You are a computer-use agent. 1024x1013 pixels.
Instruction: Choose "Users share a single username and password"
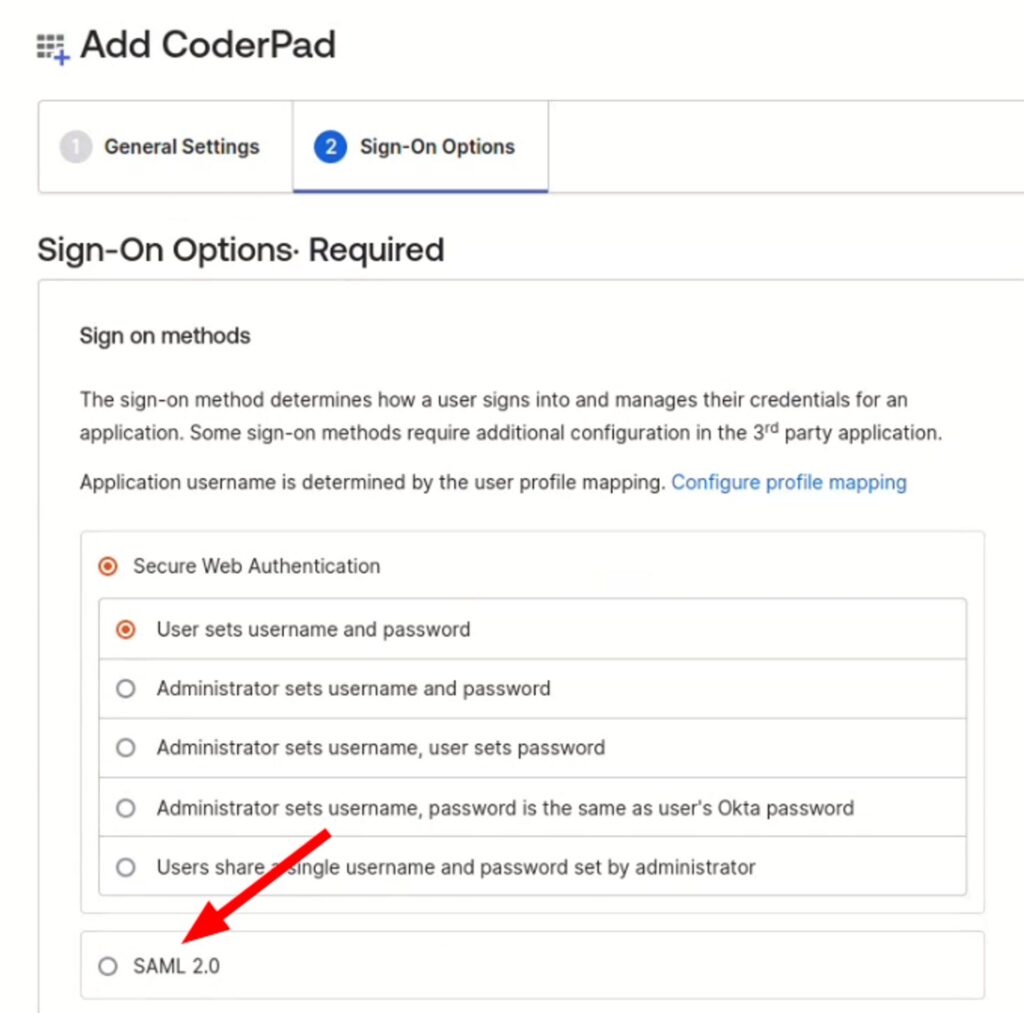coord(125,867)
